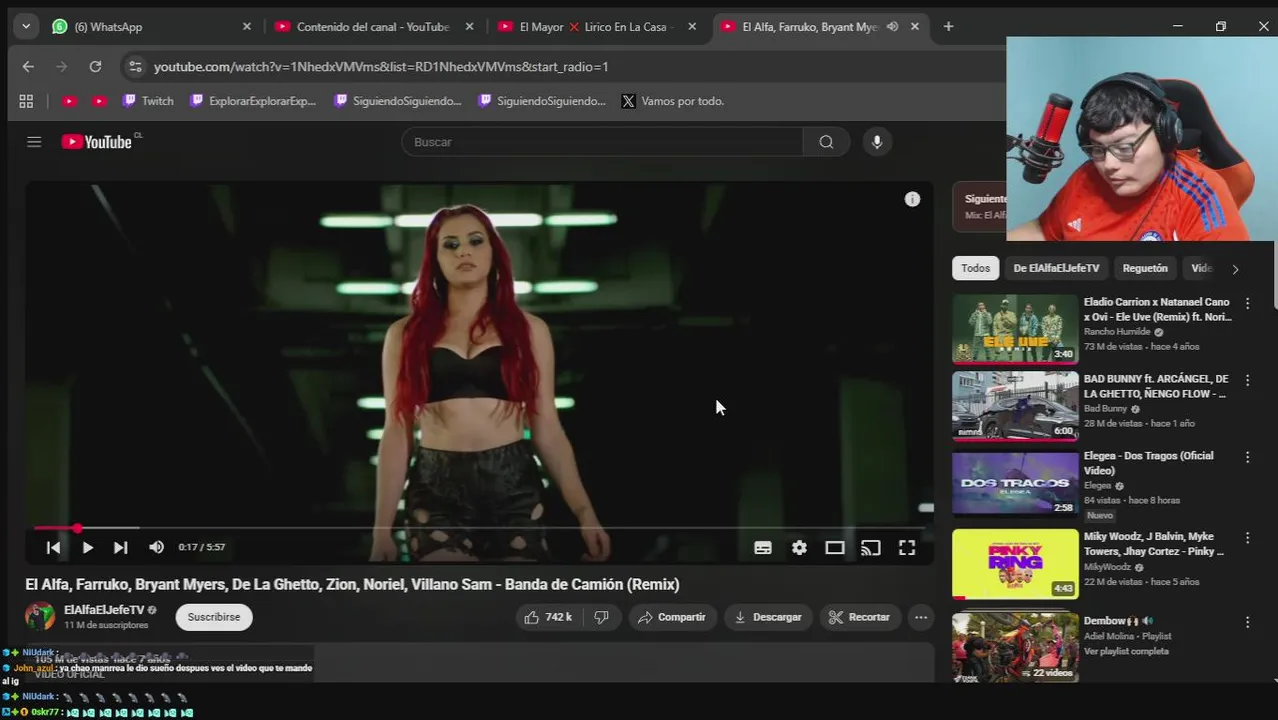The width and height of the screenshot is (1278, 720).
Task: Click the search magnifier button
Action: (826, 142)
